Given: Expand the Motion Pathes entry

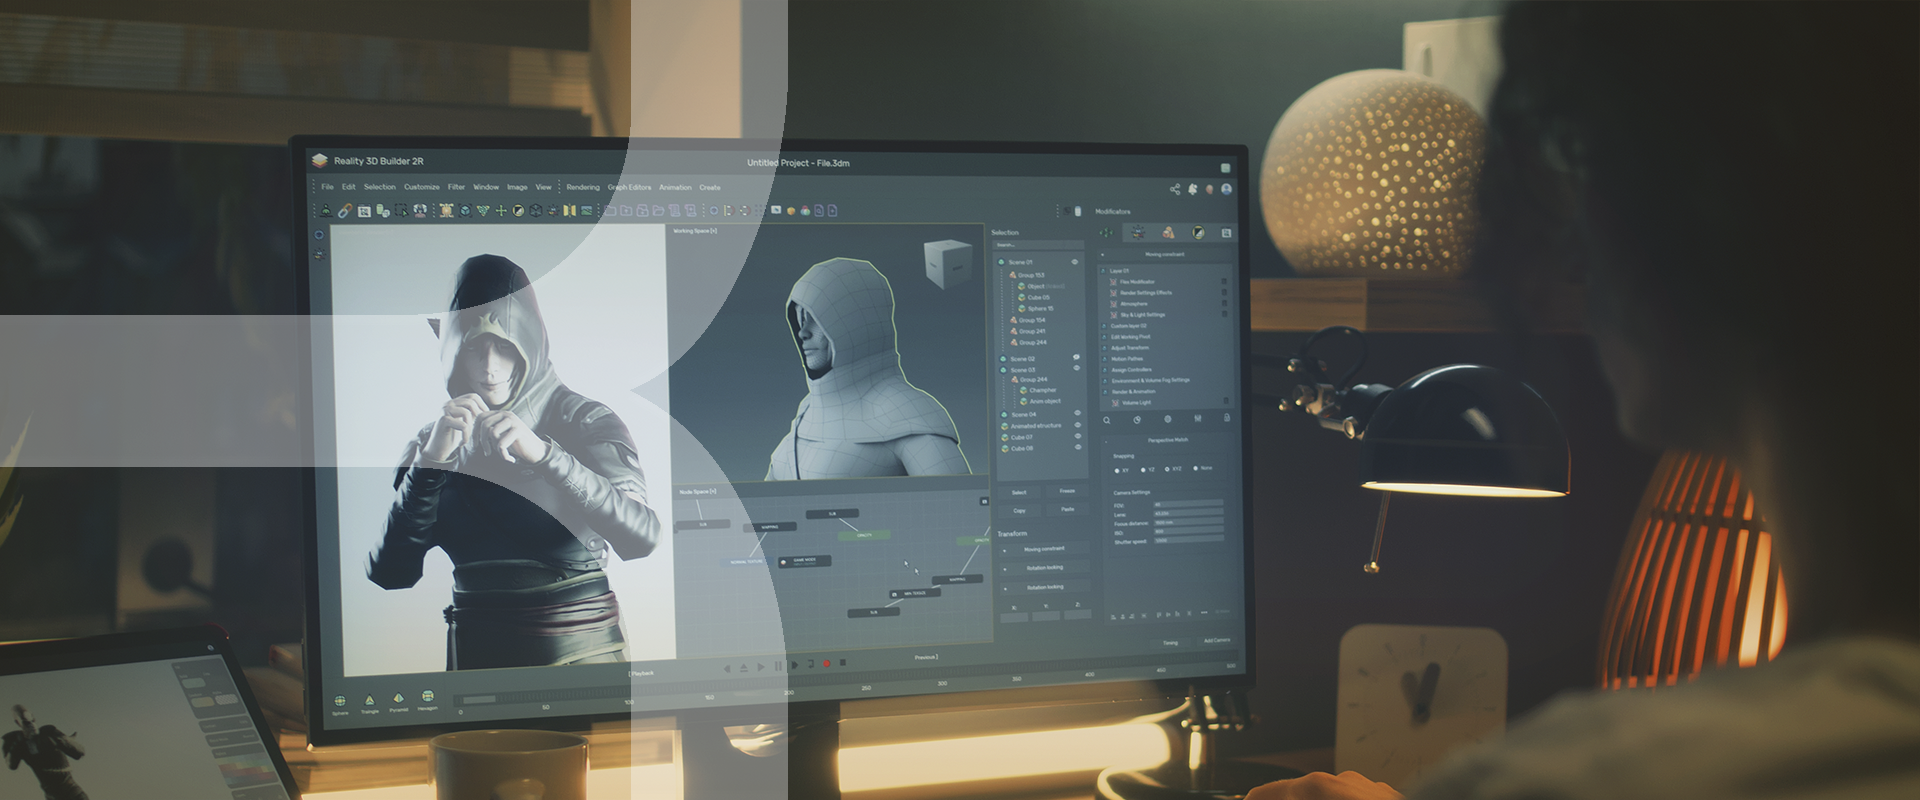Looking at the screenshot, I should pyautogui.click(x=1104, y=359).
